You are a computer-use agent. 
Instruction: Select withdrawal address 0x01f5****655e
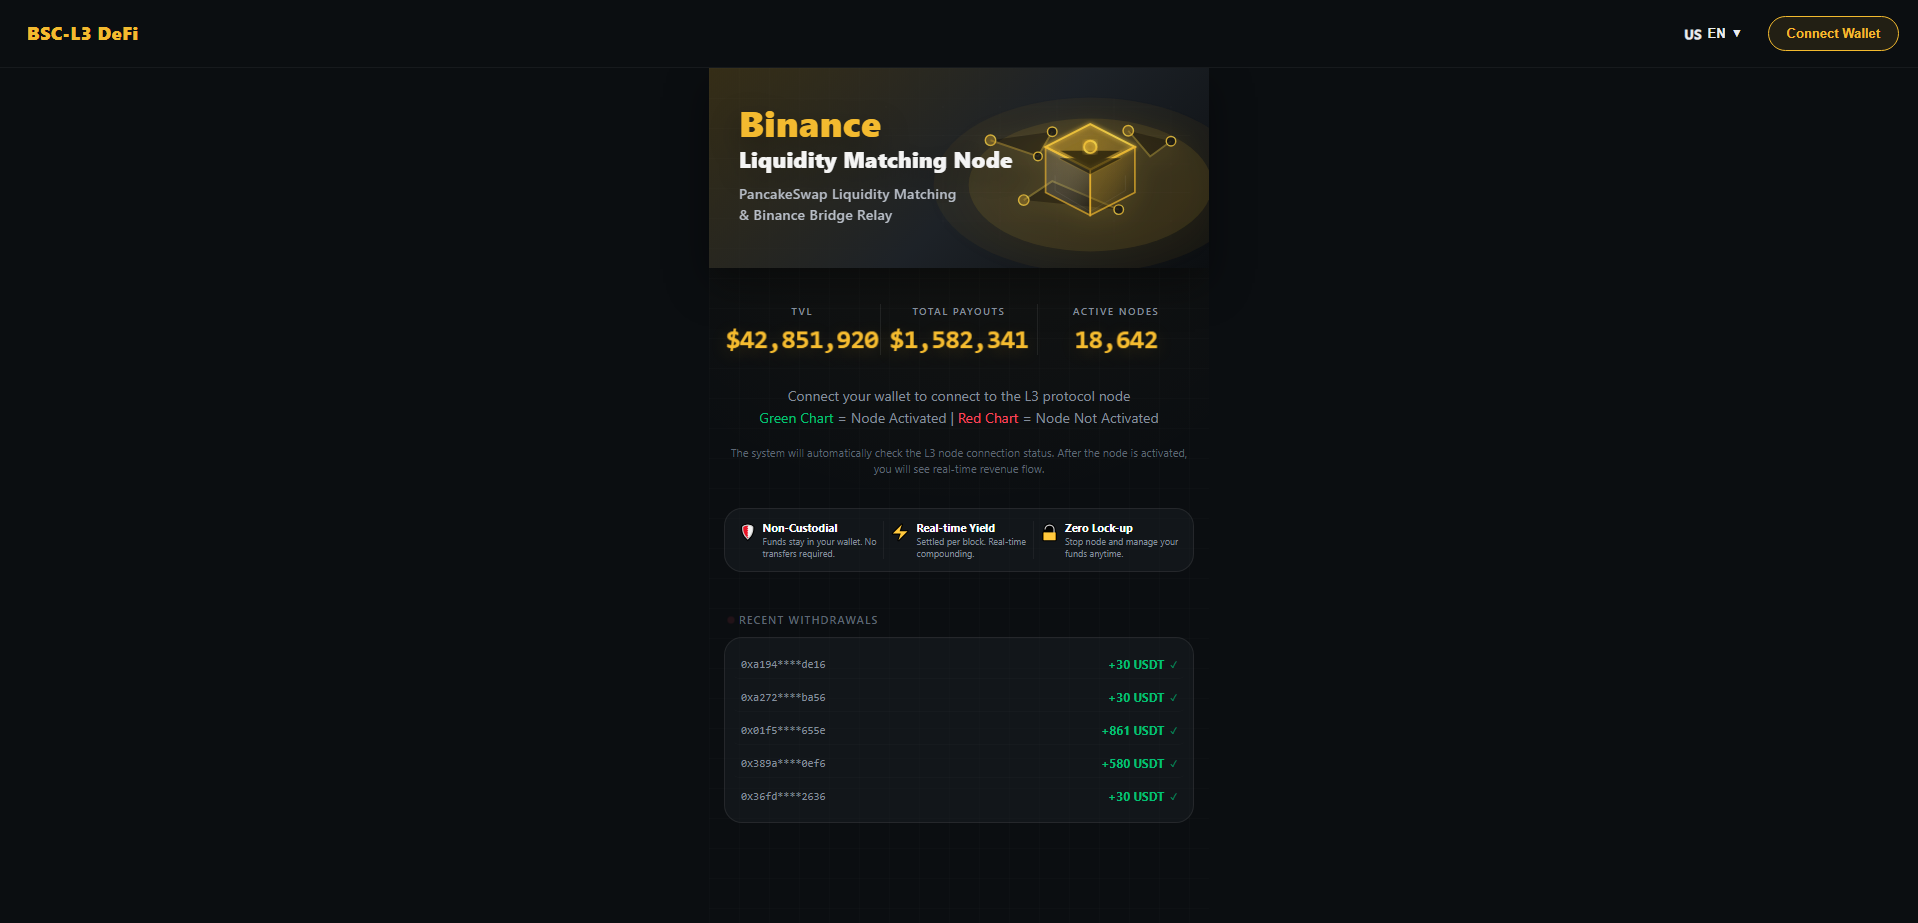click(x=783, y=730)
